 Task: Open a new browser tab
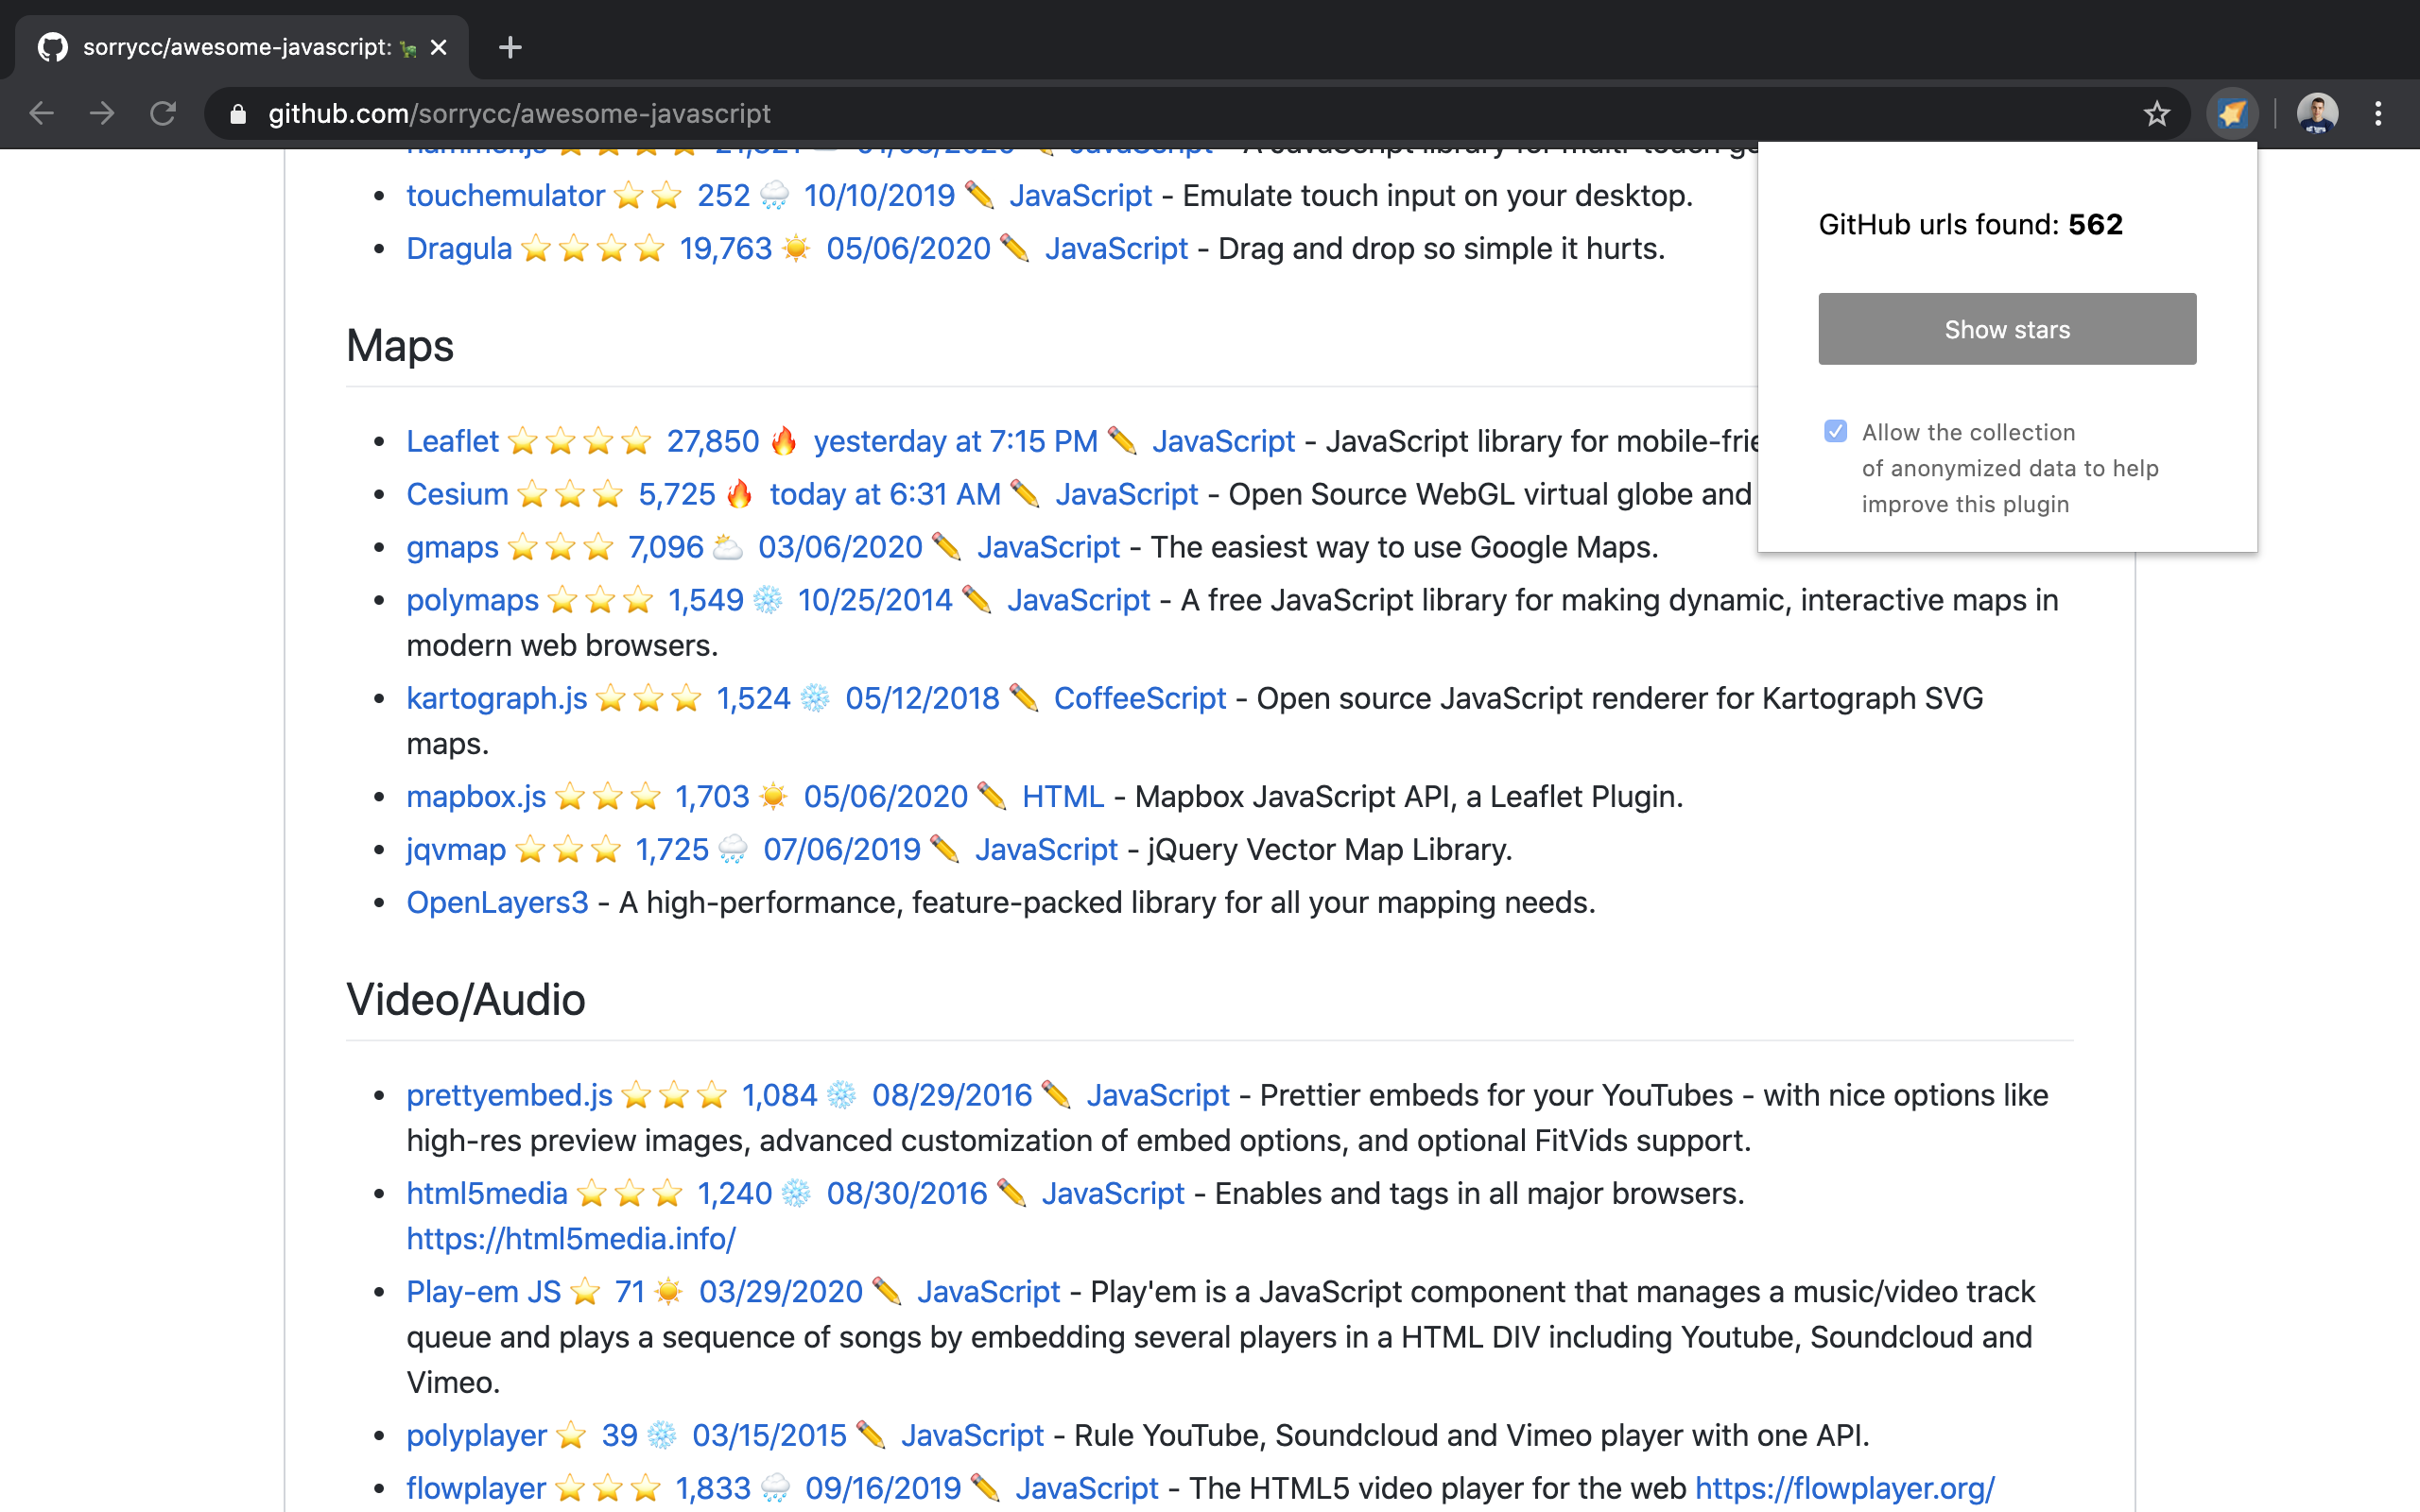coord(510,47)
